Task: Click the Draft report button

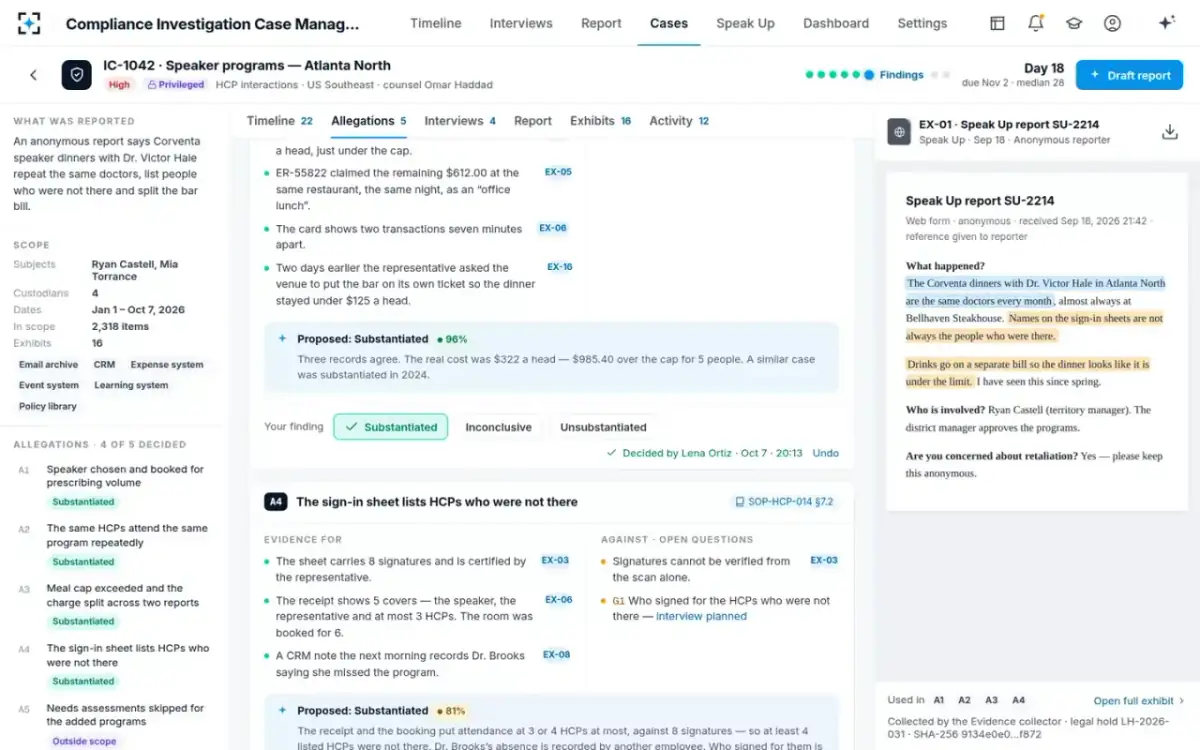Action: coord(1129,75)
